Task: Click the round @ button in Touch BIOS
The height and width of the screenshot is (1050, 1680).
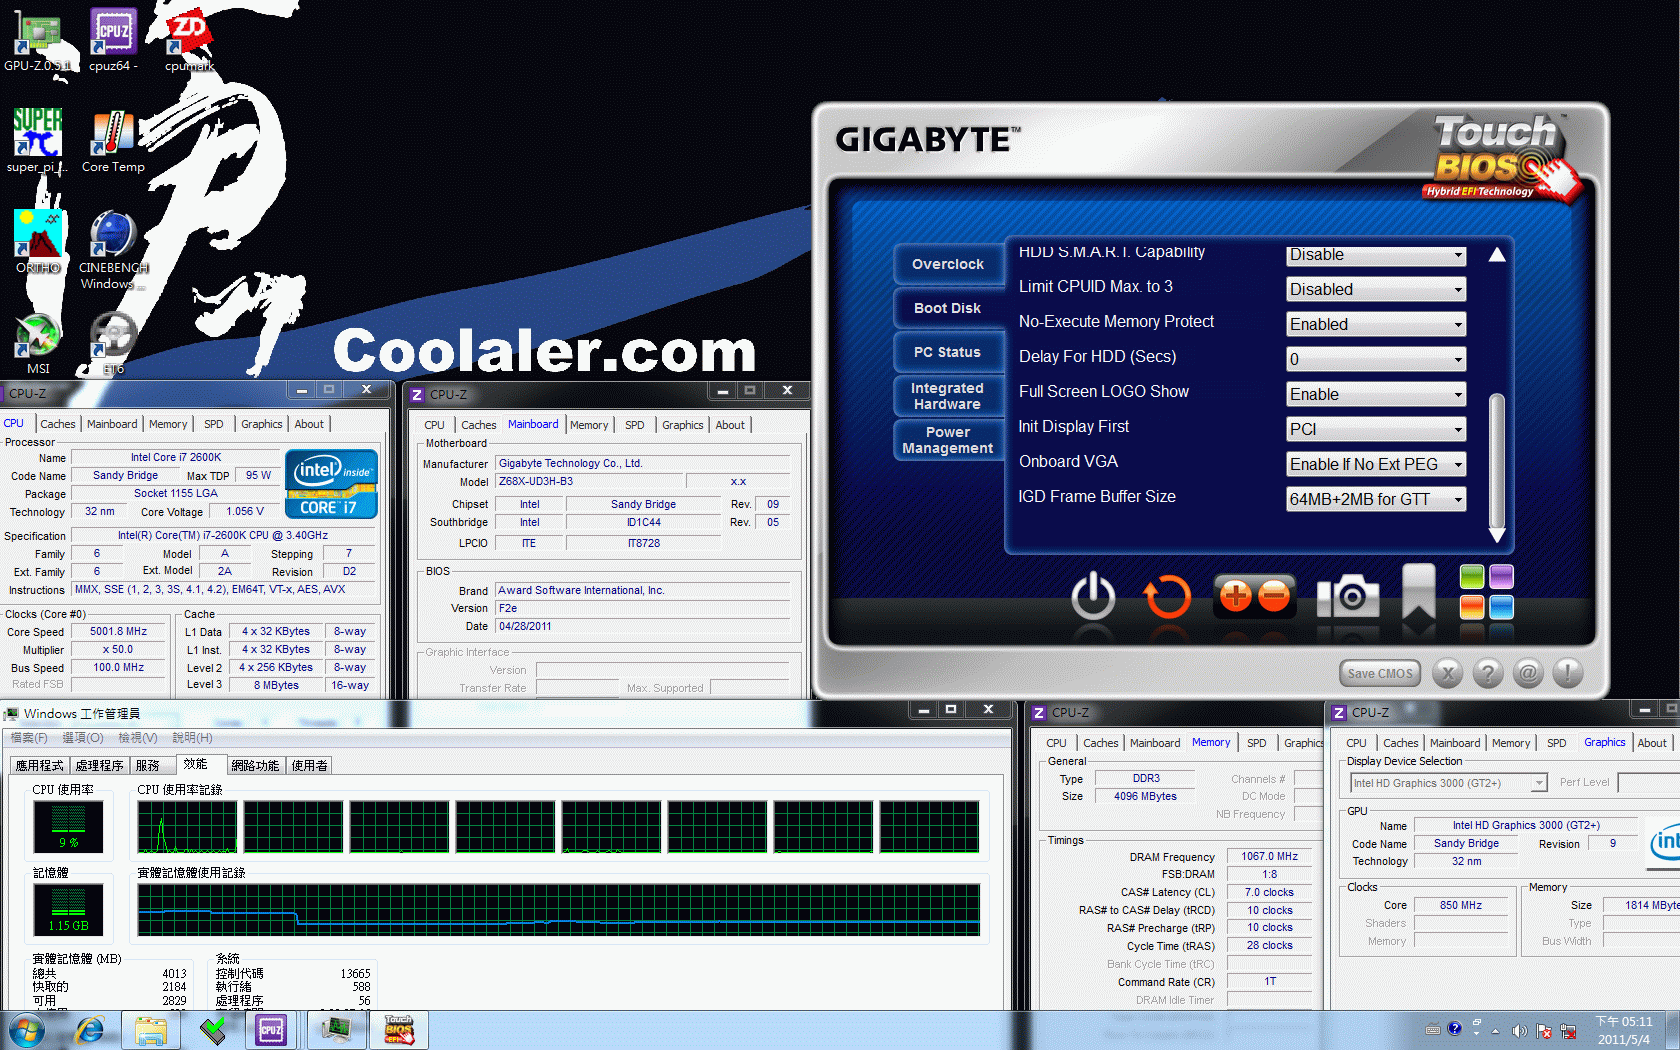Action: click(1528, 673)
